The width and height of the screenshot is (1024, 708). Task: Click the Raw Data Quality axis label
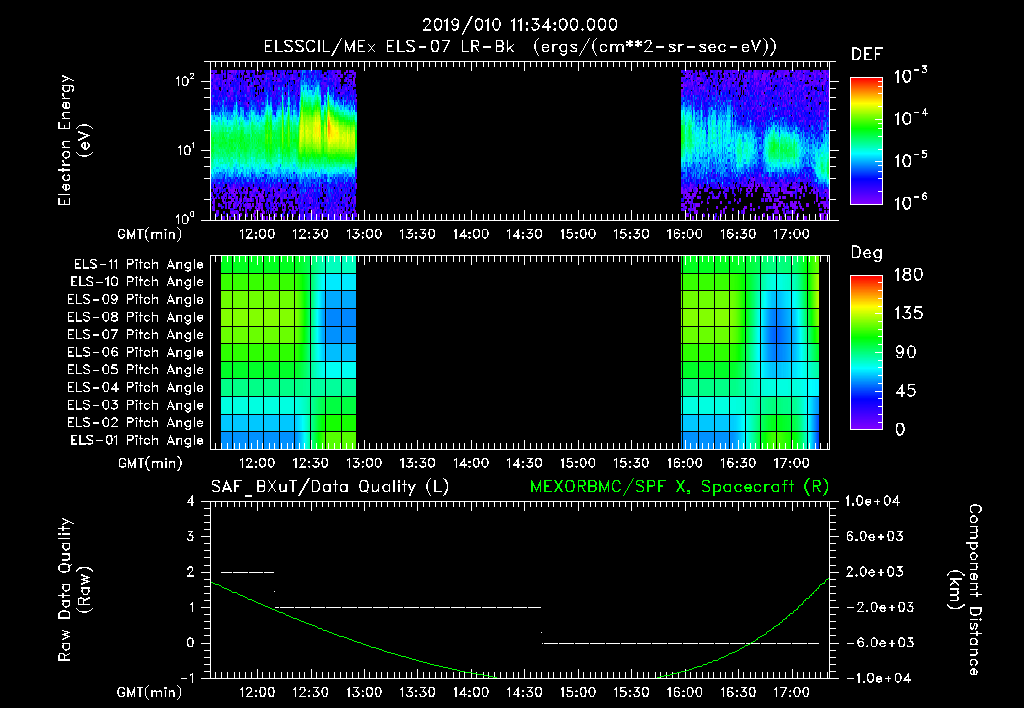click(x=74, y=590)
